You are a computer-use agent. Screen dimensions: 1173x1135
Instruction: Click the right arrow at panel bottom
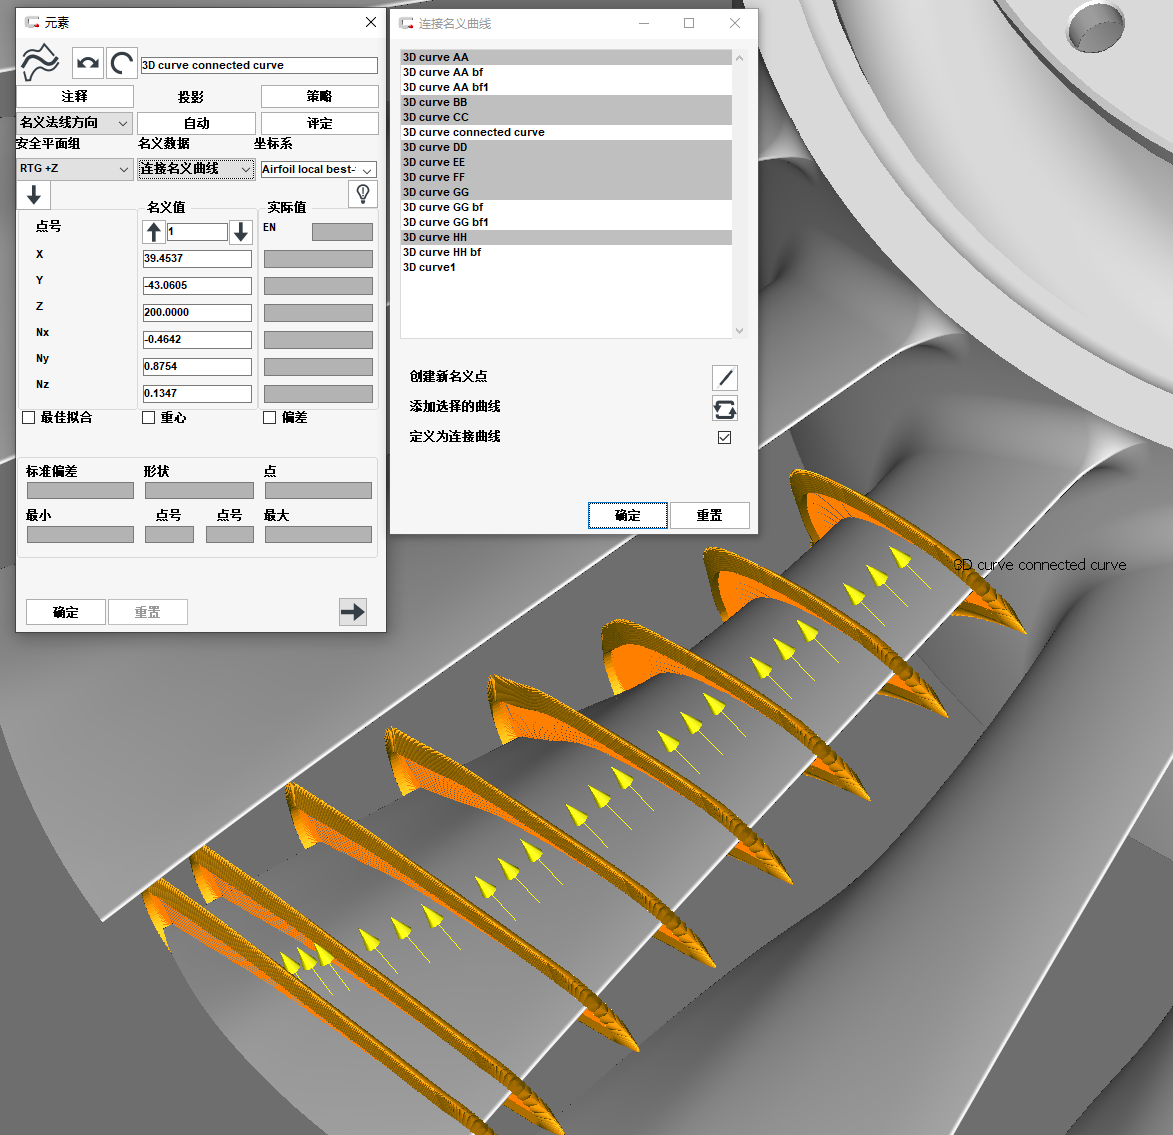point(353,612)
